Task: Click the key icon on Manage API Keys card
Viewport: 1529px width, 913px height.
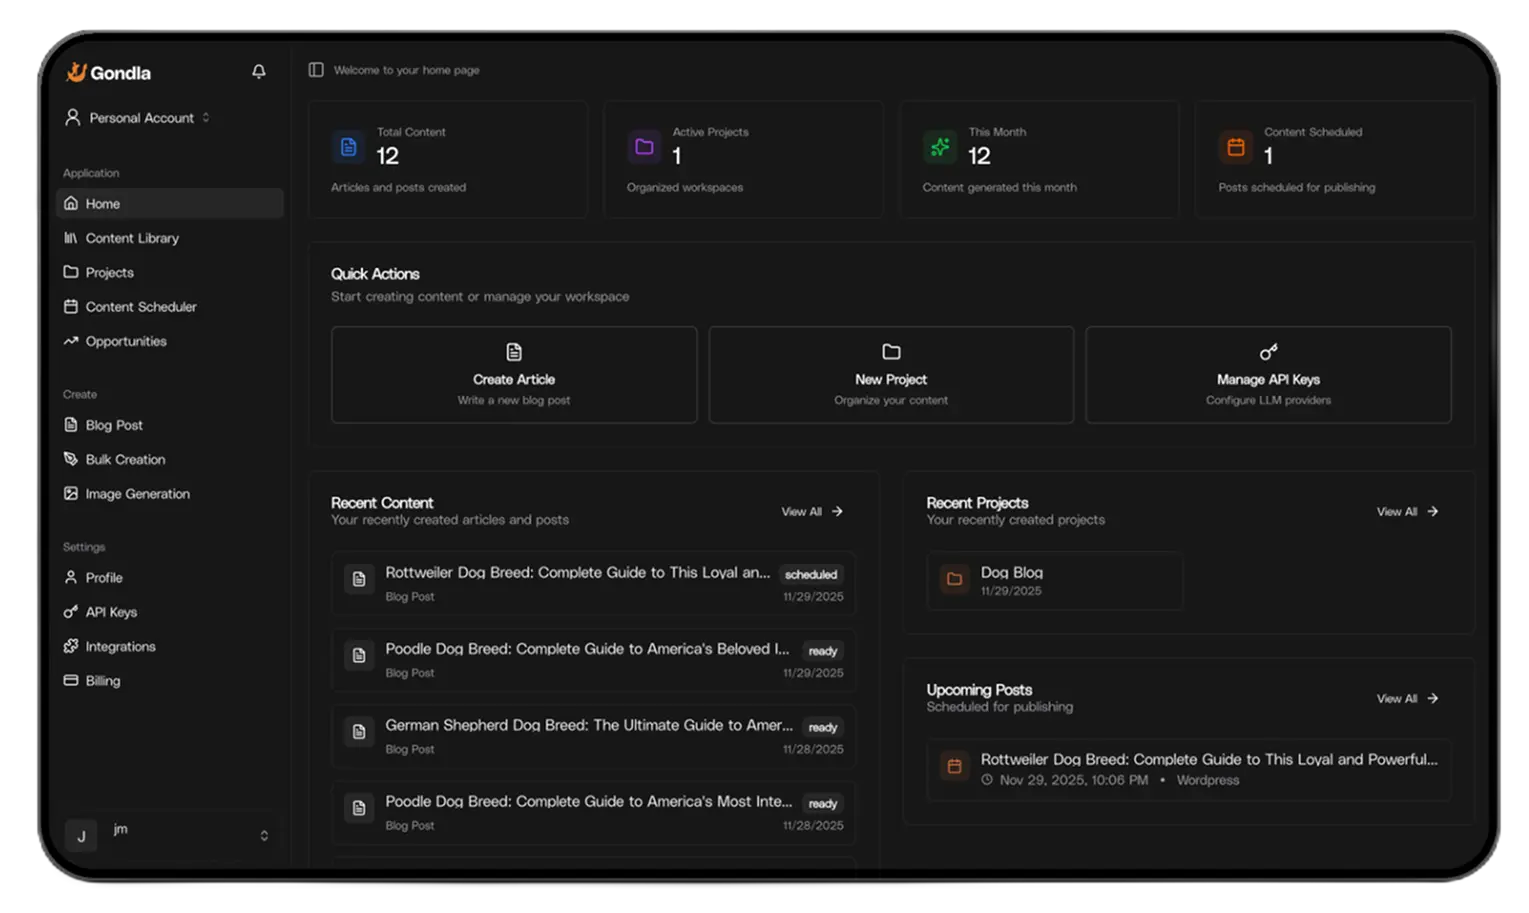Action: tap(1268, 351)
